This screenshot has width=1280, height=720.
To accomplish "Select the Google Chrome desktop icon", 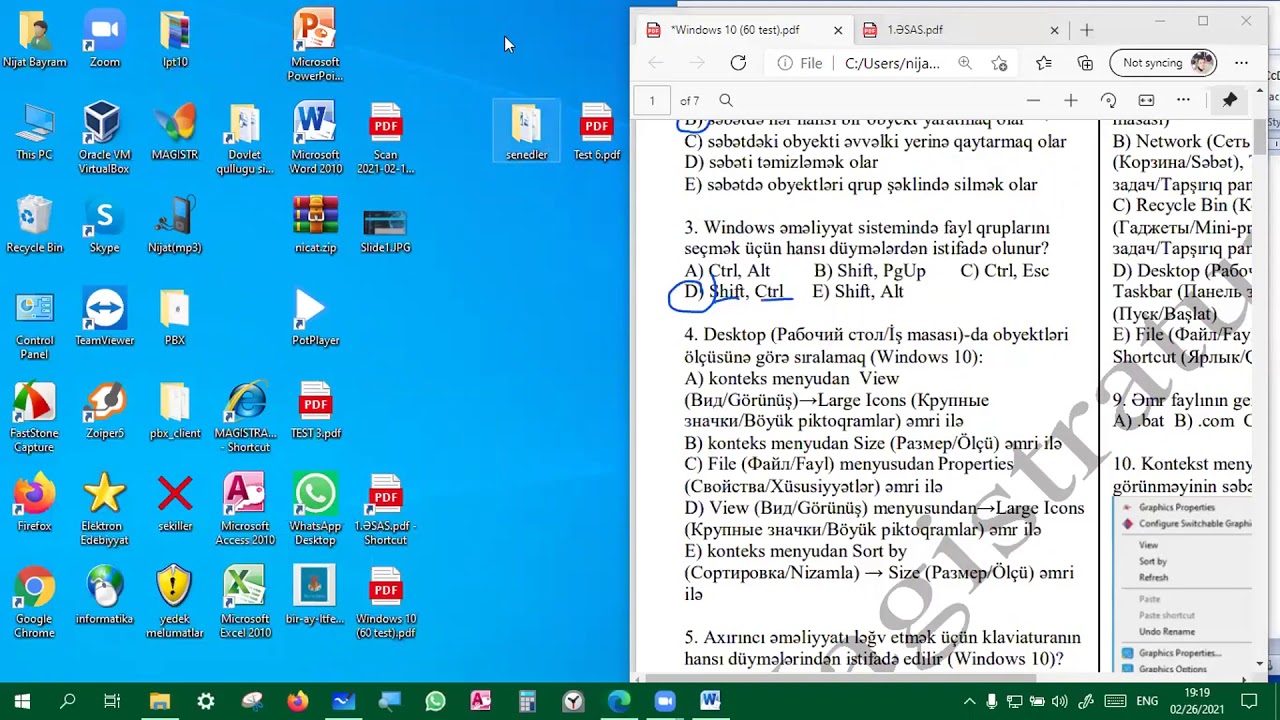I will [x=34, y=603].
